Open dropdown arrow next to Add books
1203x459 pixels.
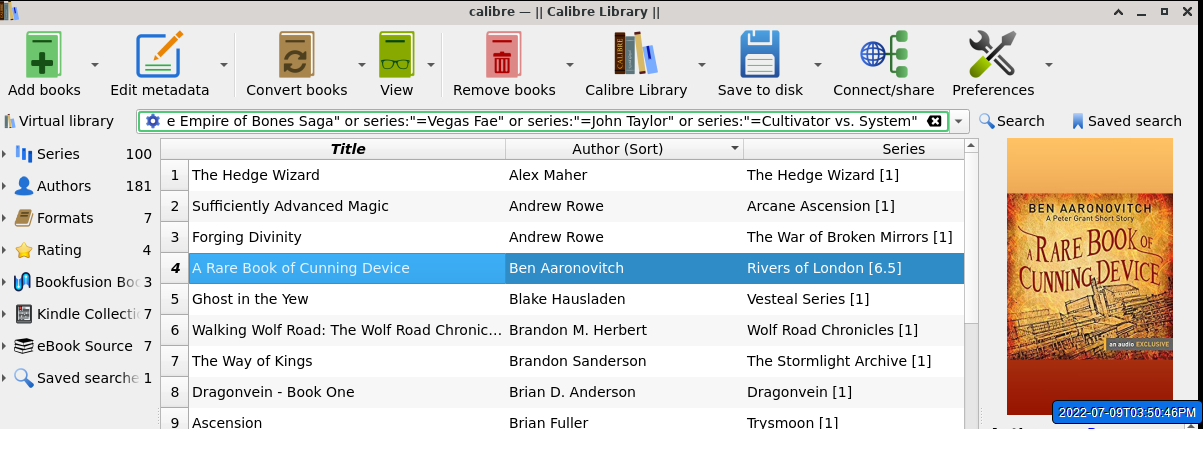95,65
